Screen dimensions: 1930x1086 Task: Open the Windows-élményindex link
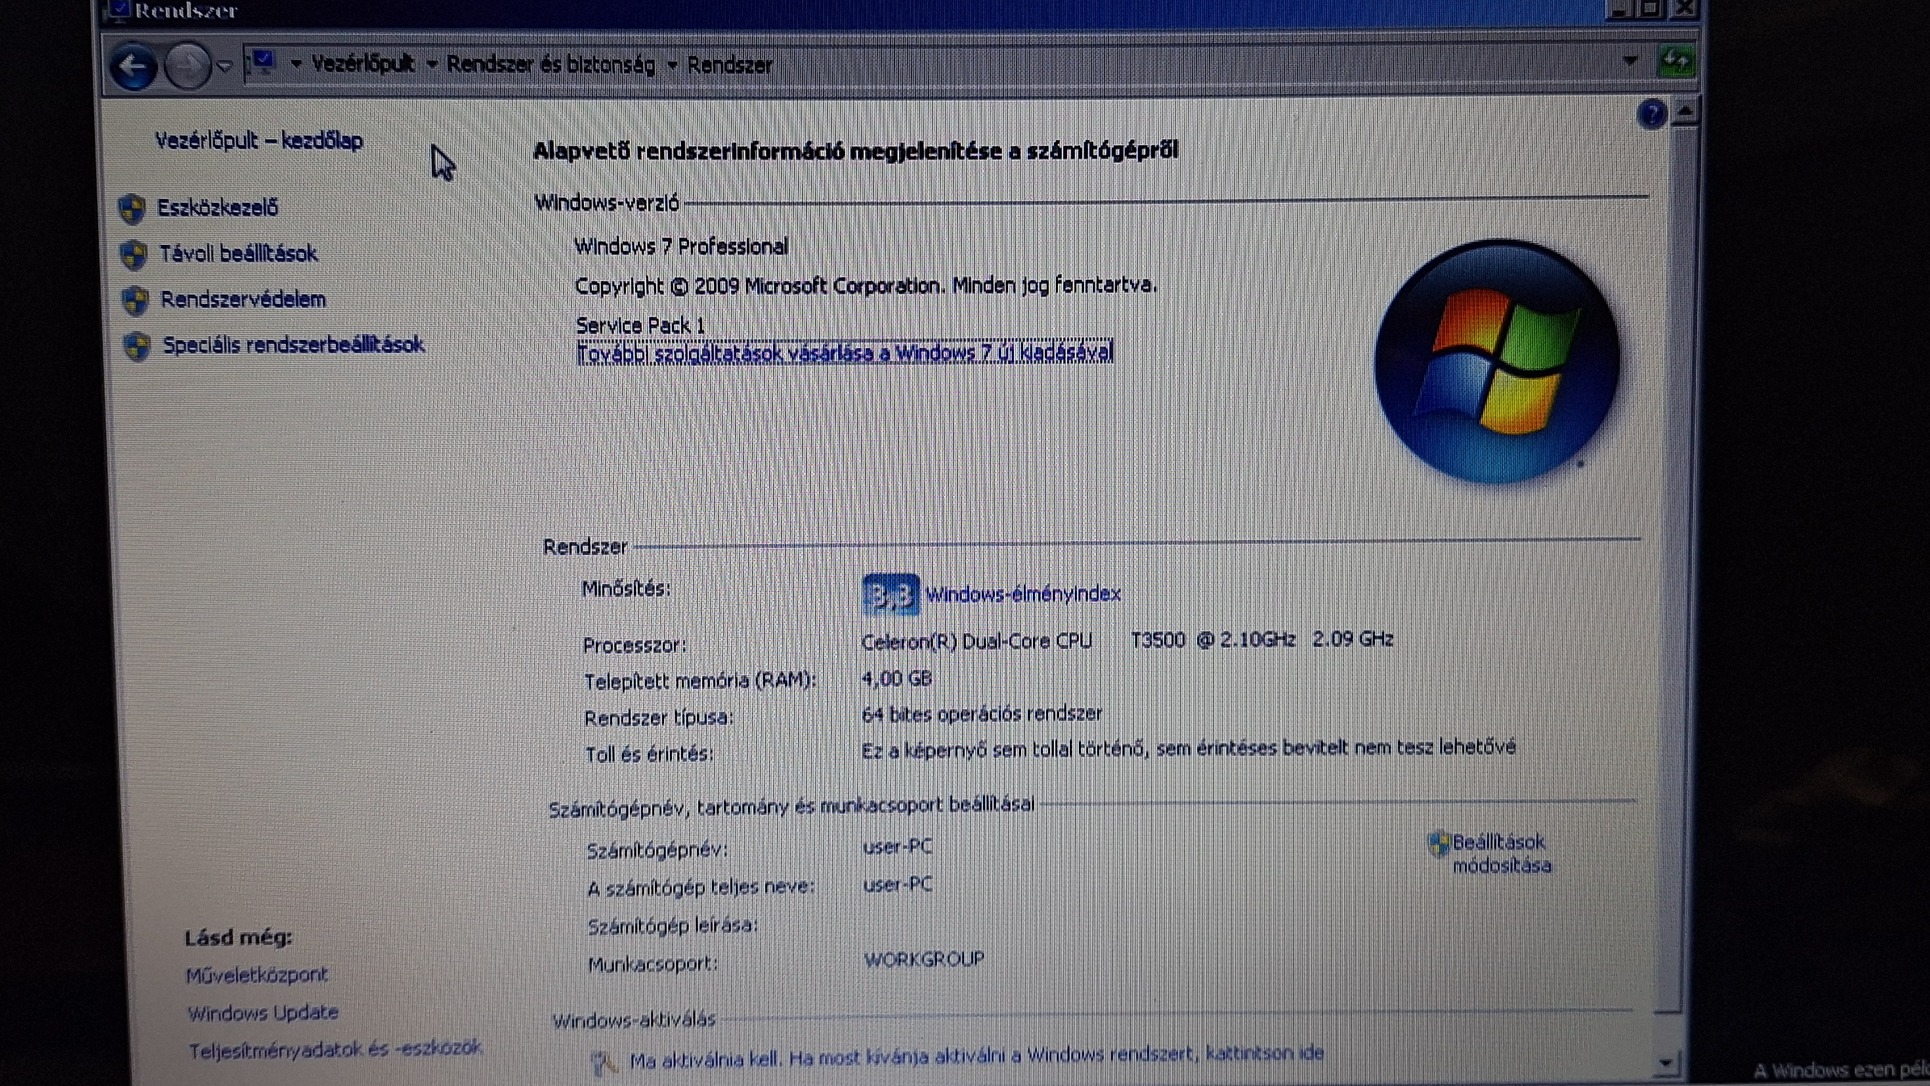point(1022,594)
